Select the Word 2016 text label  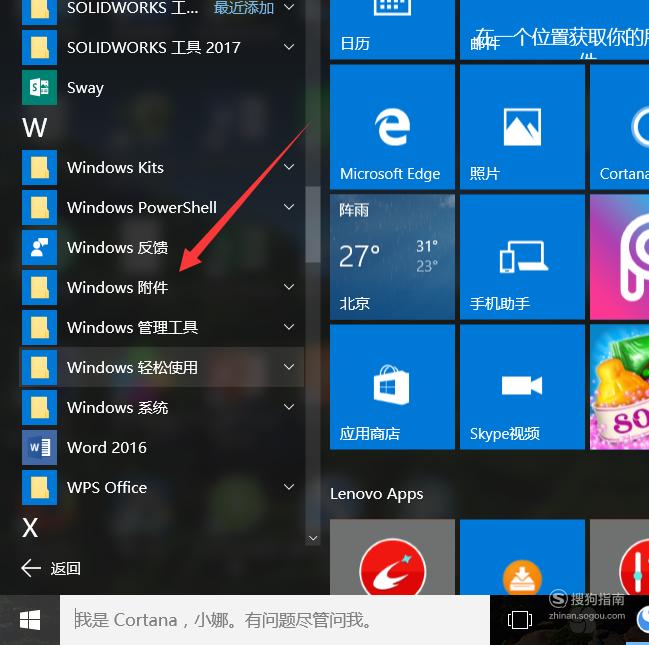click(x=107, y=448)
